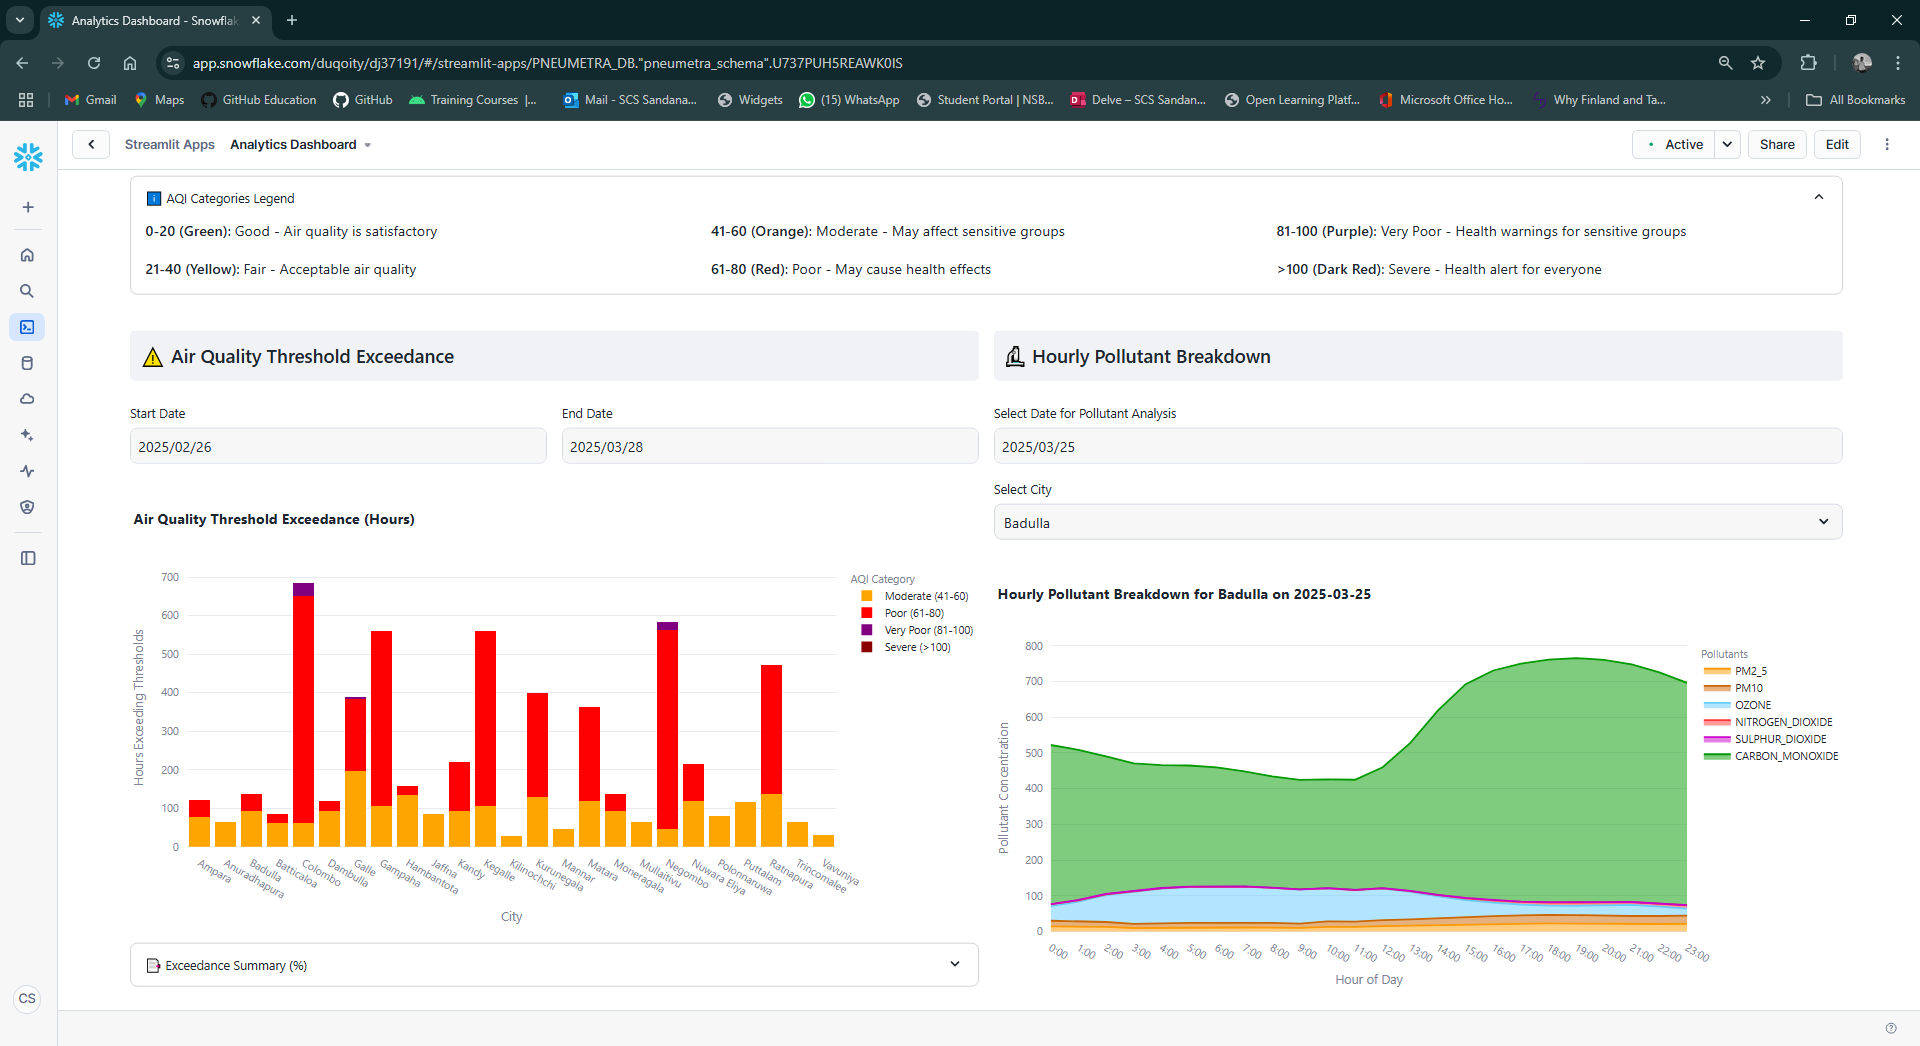The height and width of the screenshot is (1046, 1920).
Task: Open Search from the sidebar
Action: coord(27,291)
